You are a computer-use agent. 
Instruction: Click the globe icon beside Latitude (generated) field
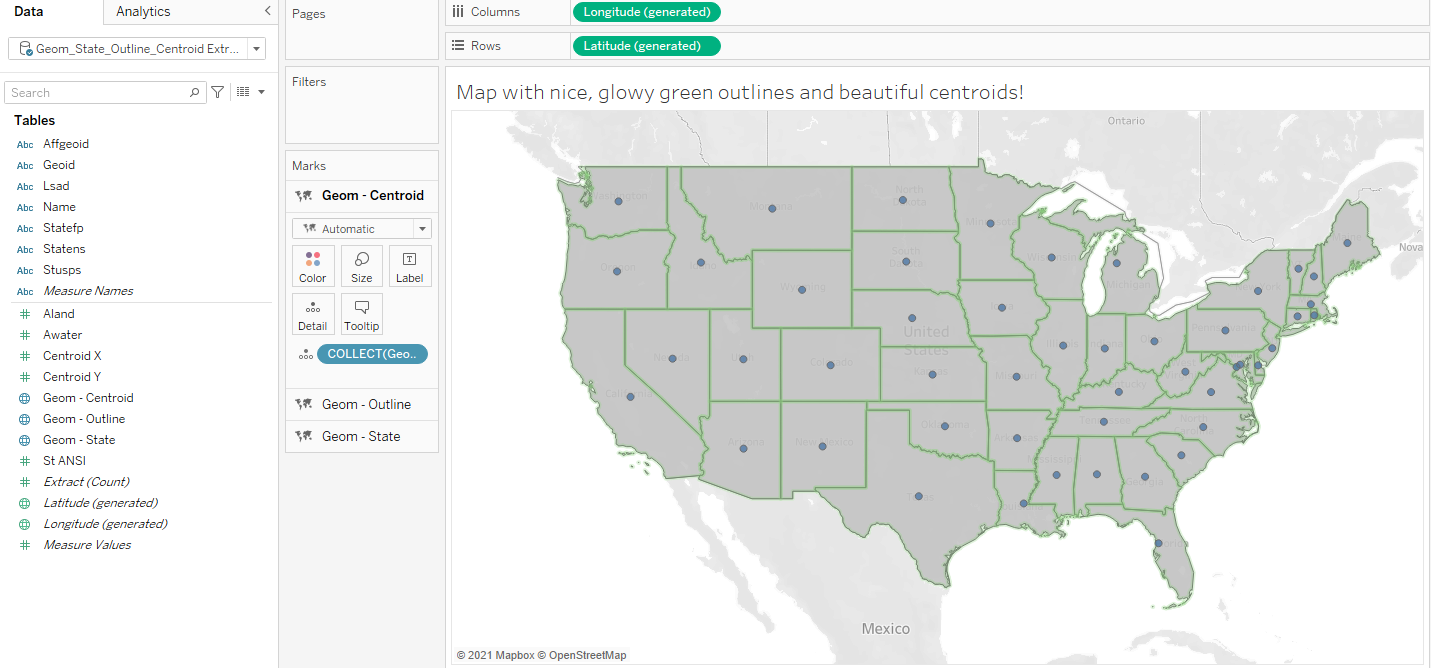[x=25, y=503]
